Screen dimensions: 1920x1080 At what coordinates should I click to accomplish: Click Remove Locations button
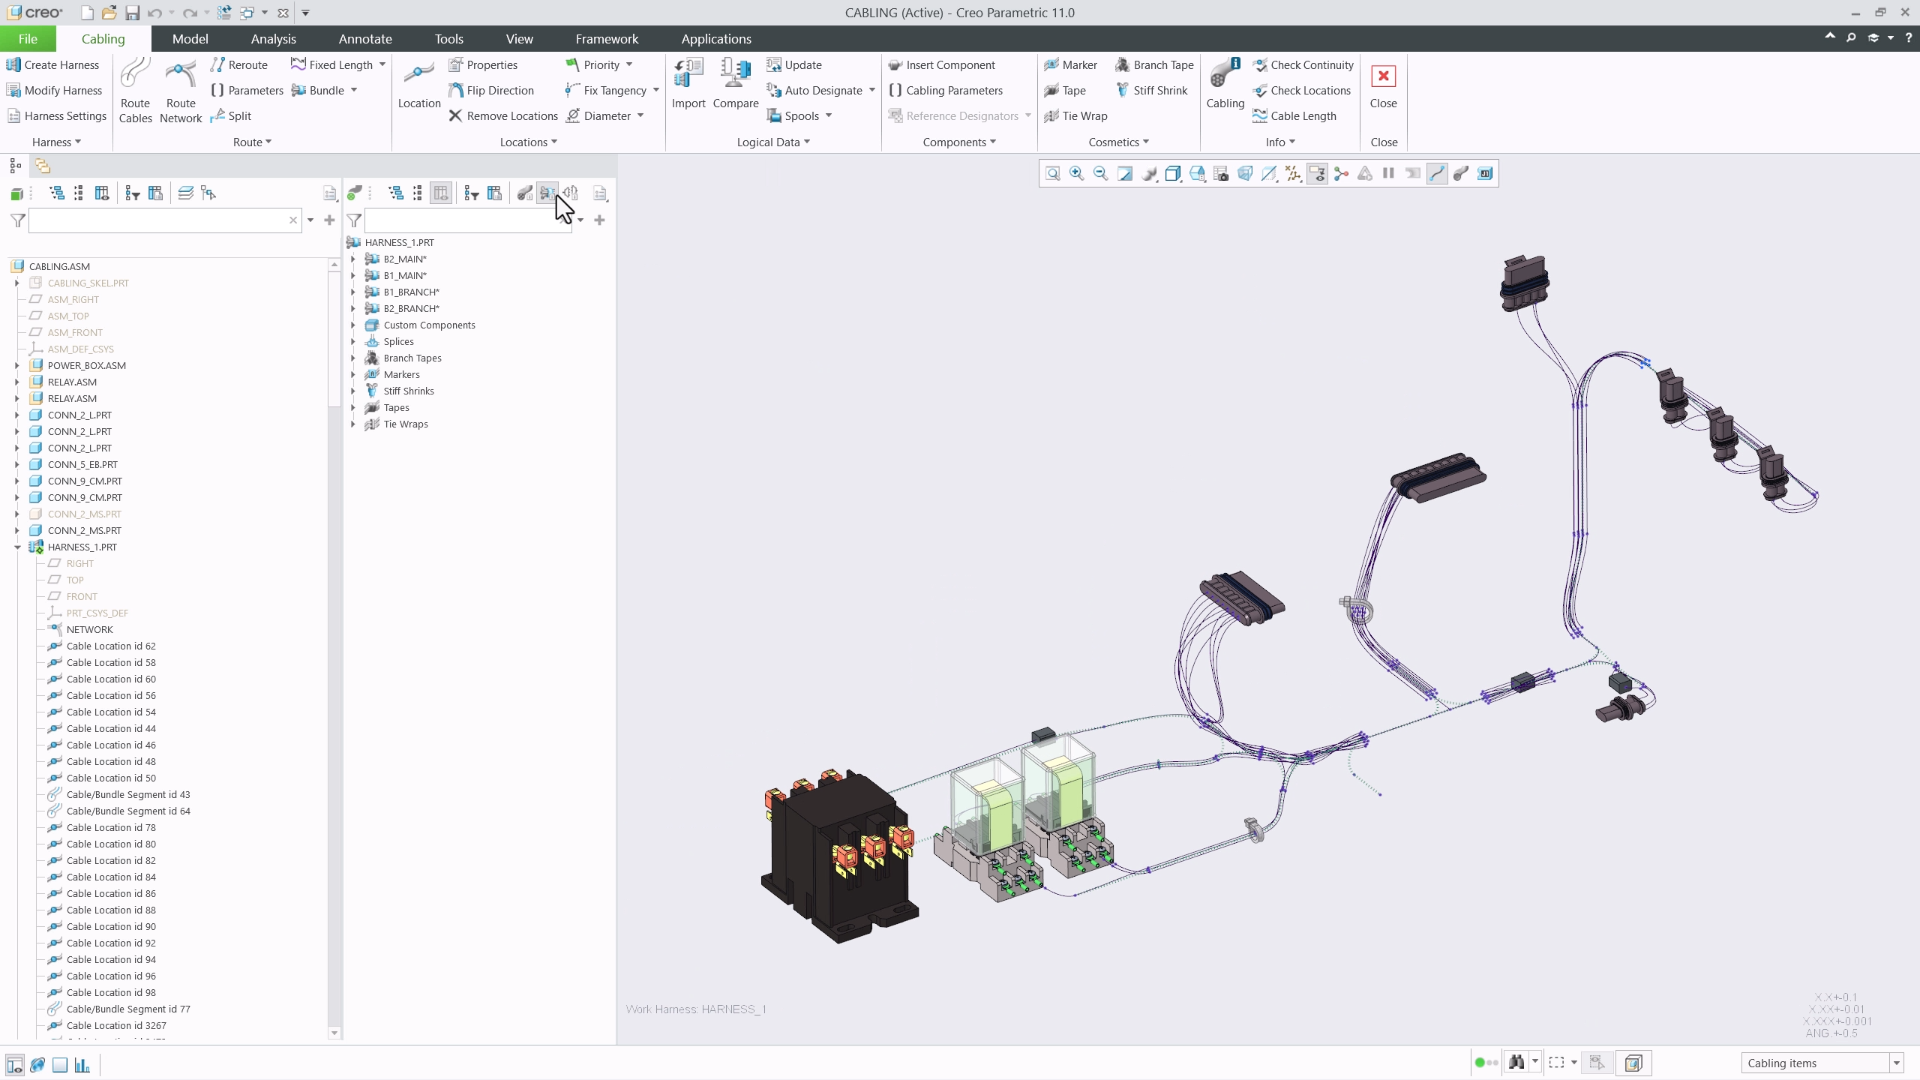pyautogui.click(x=503, y=116)
